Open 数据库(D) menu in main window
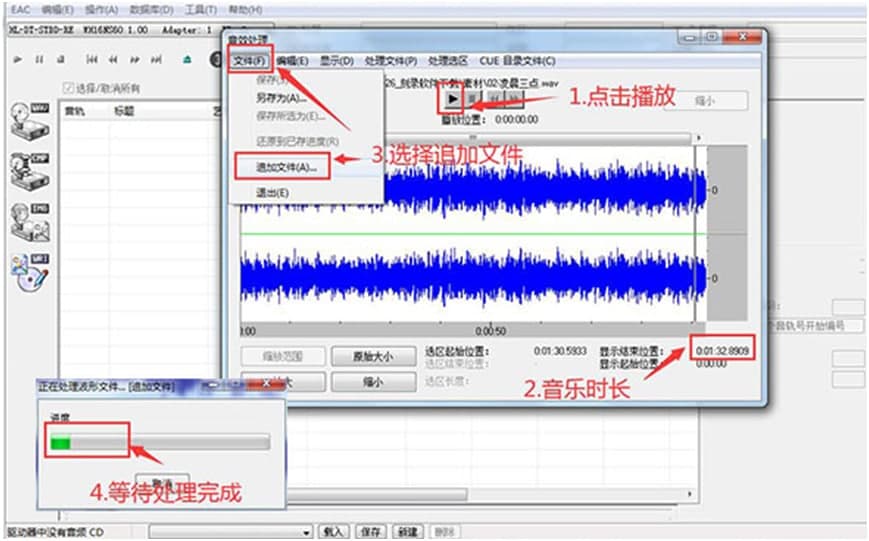 pos(151,9)
